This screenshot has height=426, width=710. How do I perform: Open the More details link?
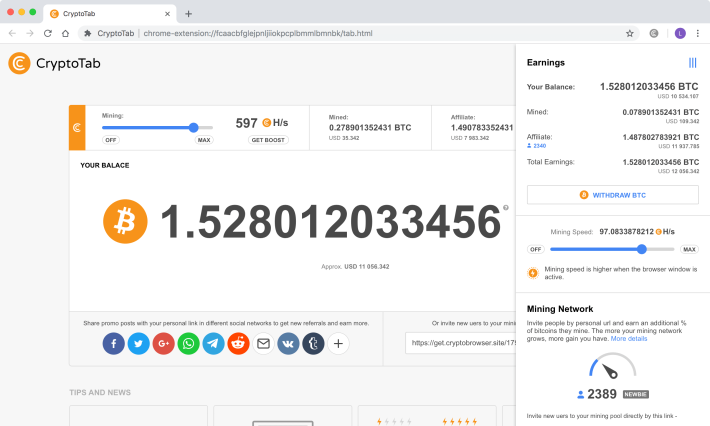coord(629,339)
